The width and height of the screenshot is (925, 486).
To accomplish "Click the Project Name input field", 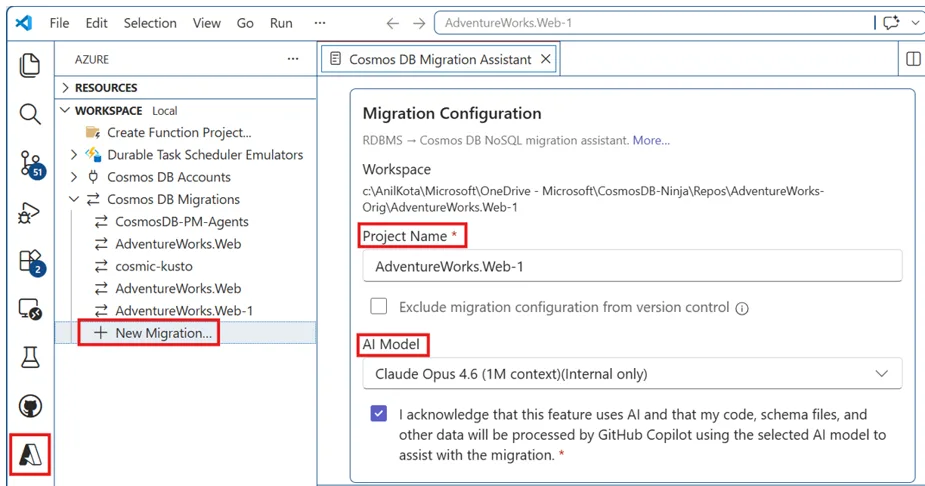I will 632,266.
